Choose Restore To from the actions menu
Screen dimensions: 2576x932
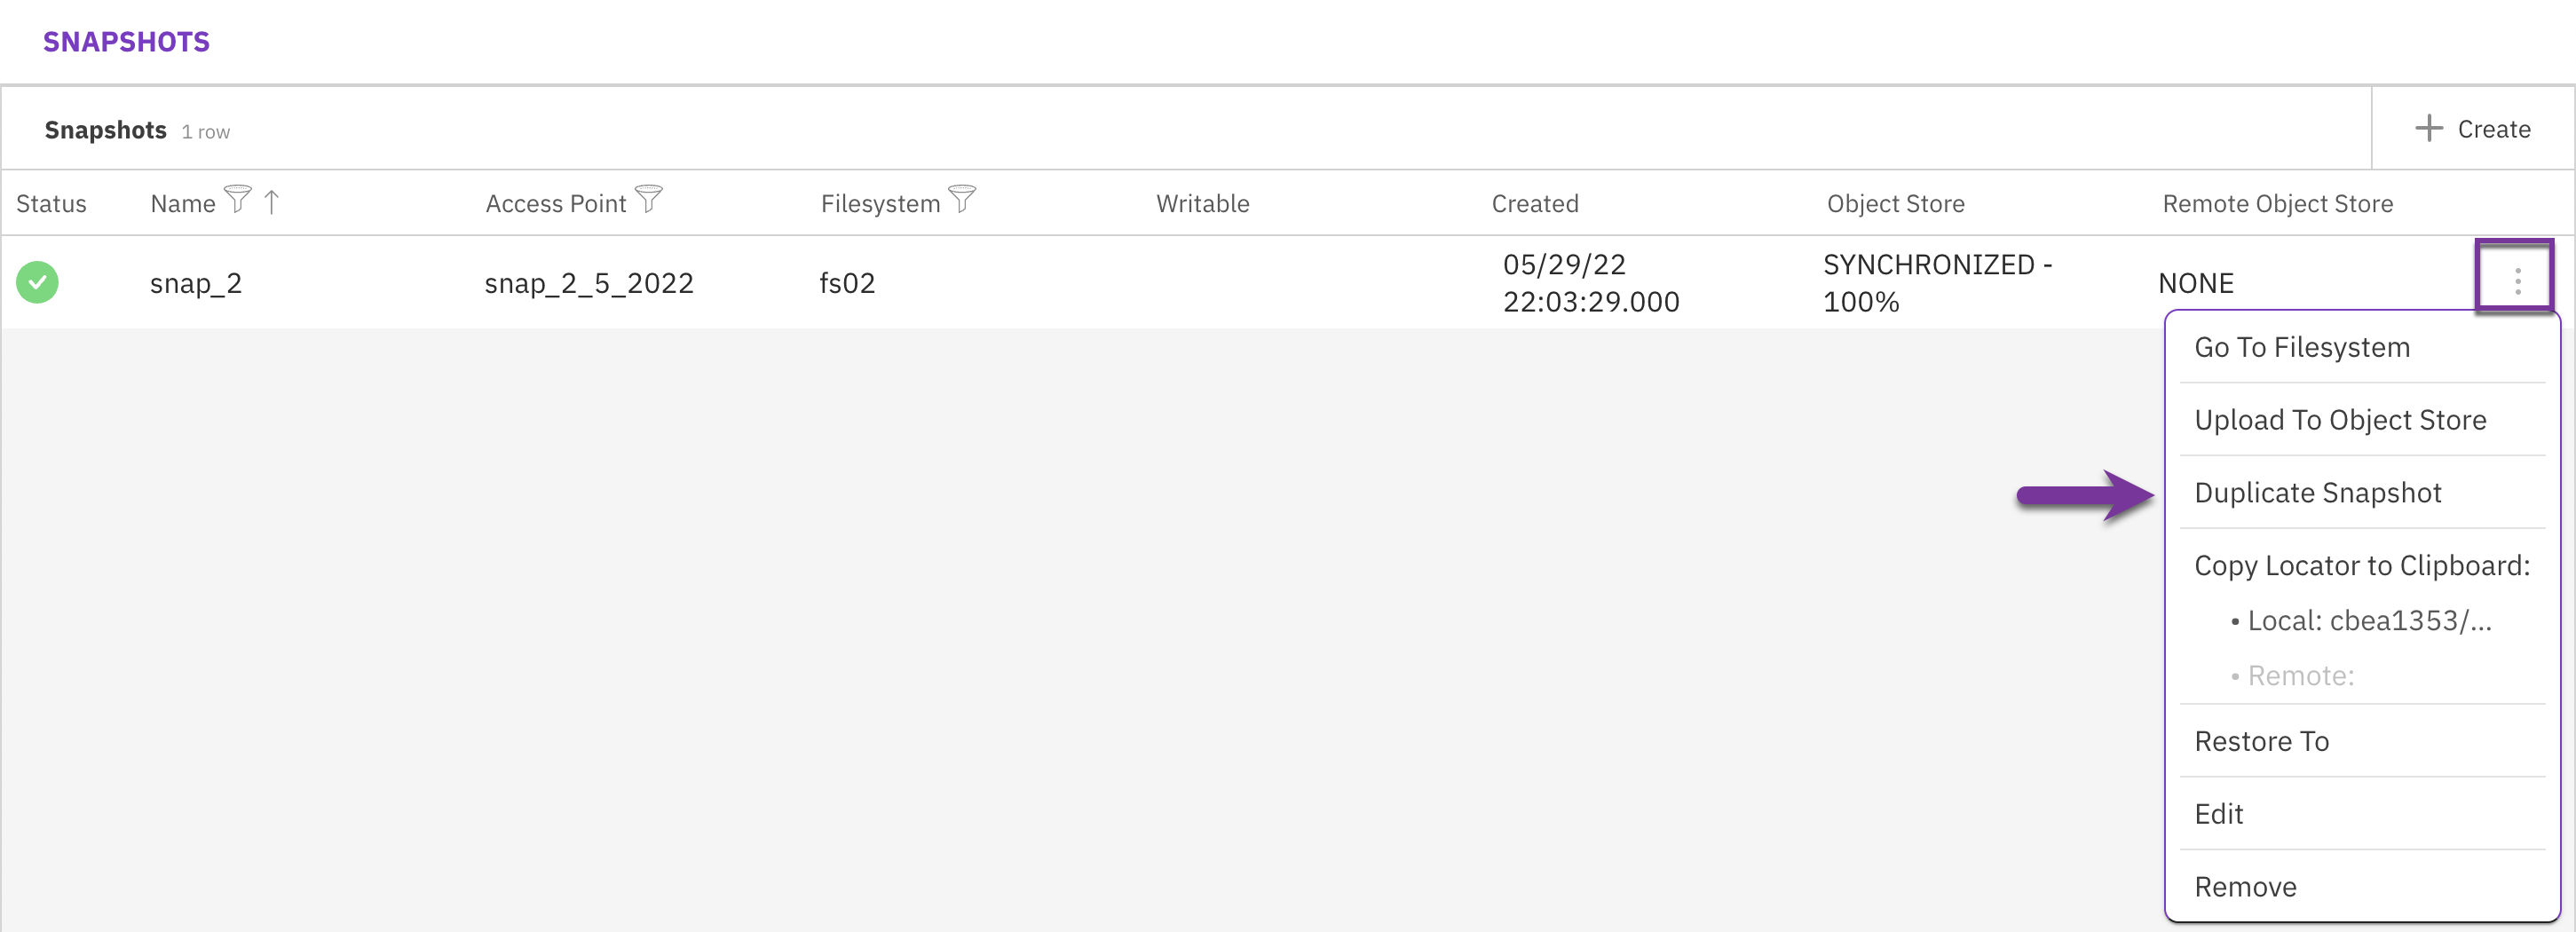2262,741
